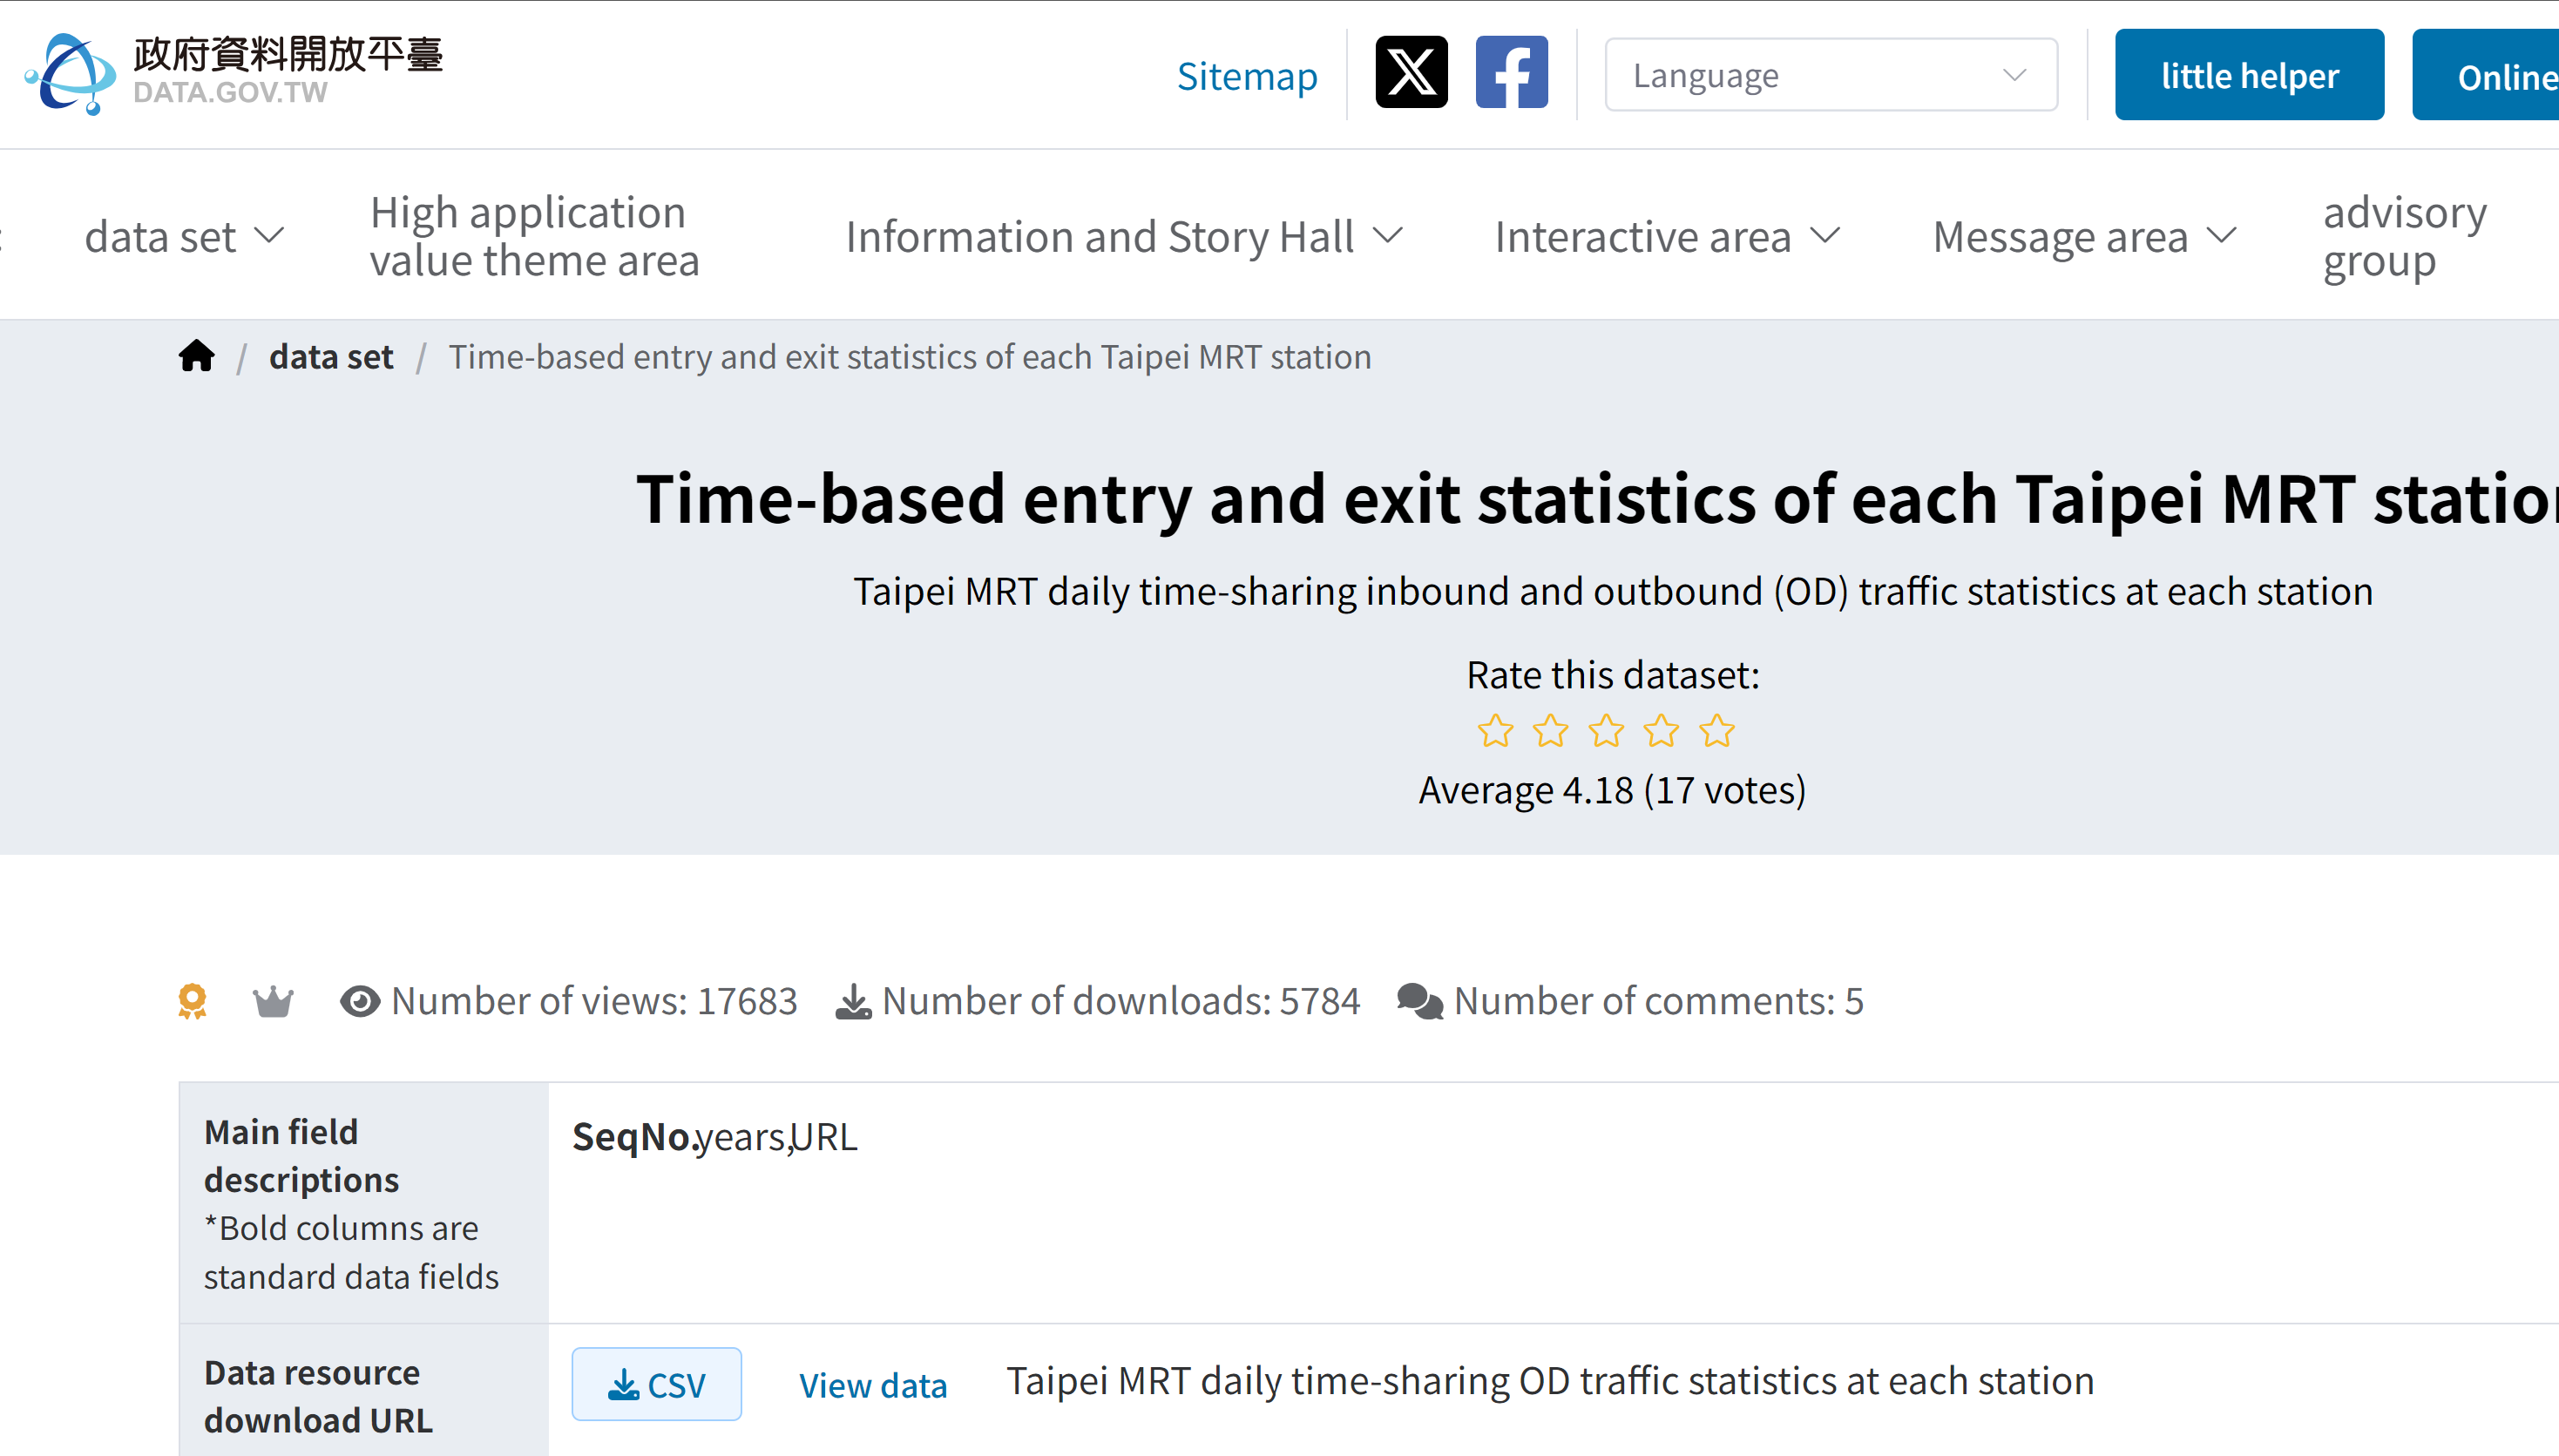Open the Language dropdown
Viewport: 2559px width, 1456px height.
point(1831,75)
